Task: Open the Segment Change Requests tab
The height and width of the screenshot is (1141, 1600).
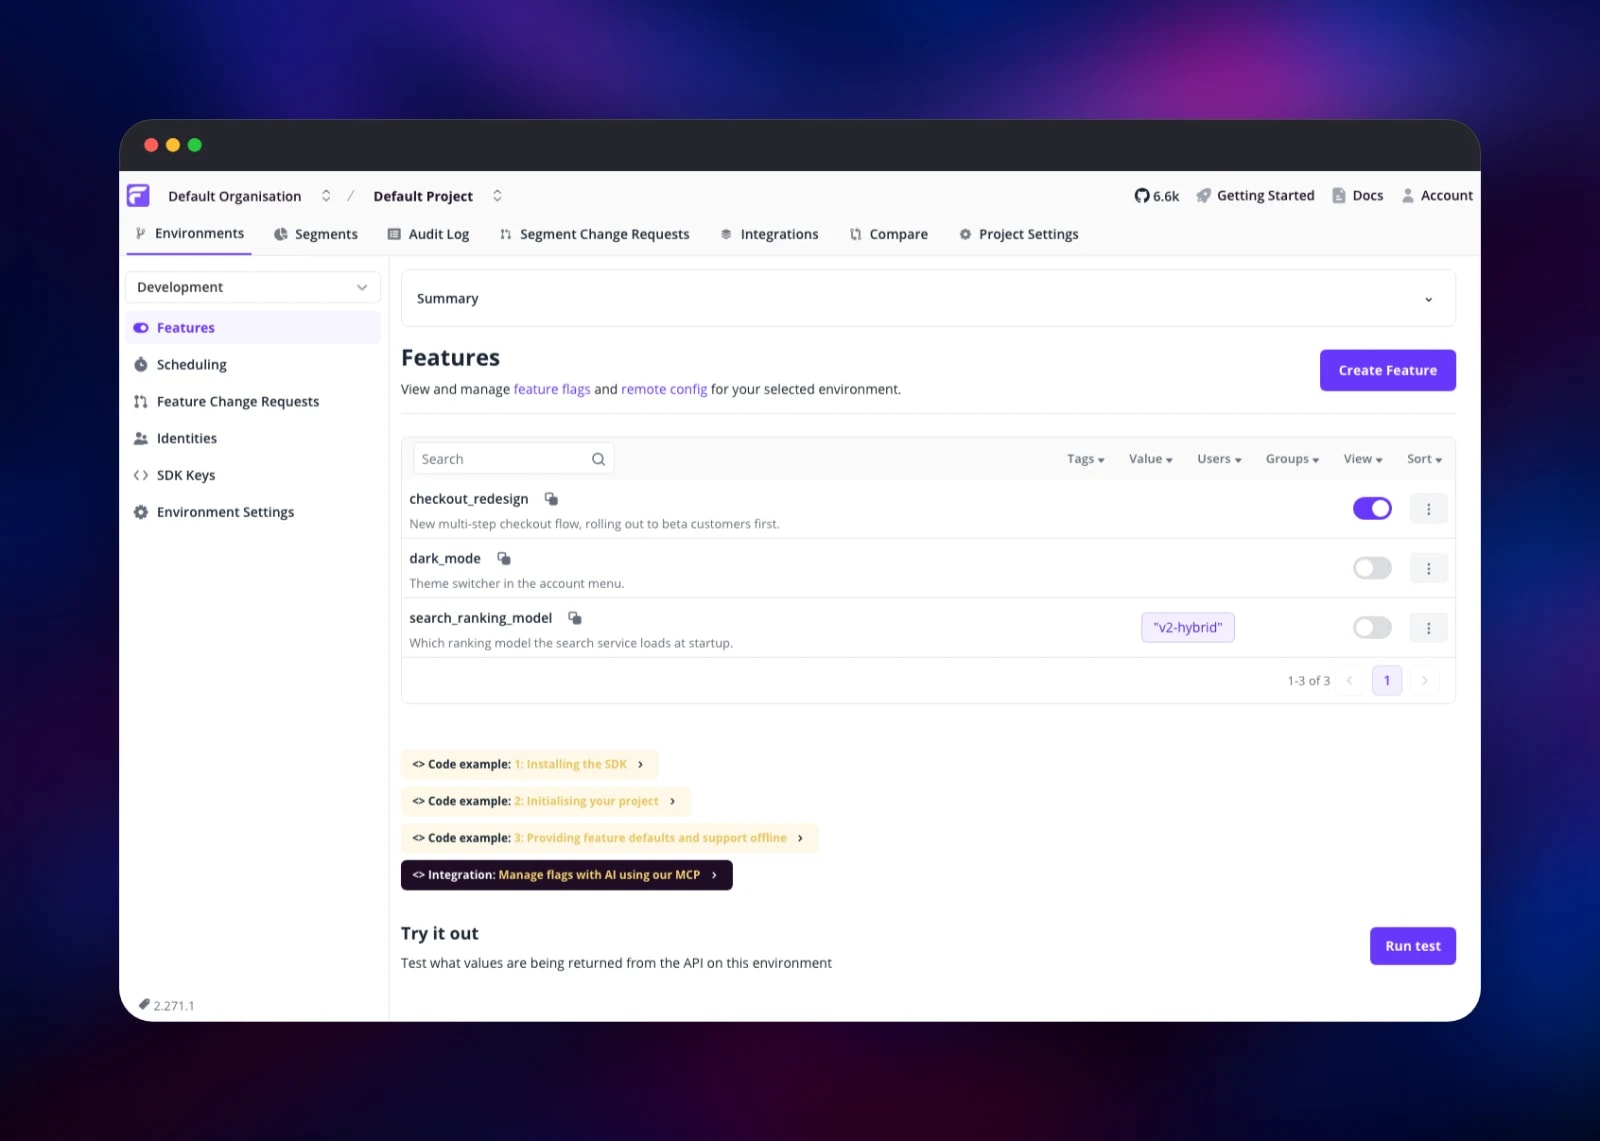Action: pyautogui.click(x=594, y=234)
